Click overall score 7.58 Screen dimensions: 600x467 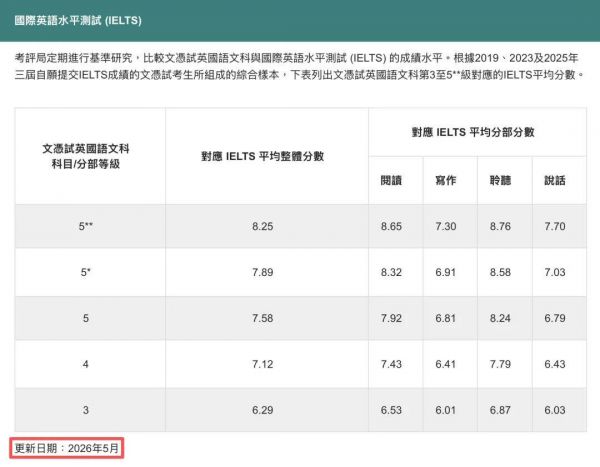(262, 318)
